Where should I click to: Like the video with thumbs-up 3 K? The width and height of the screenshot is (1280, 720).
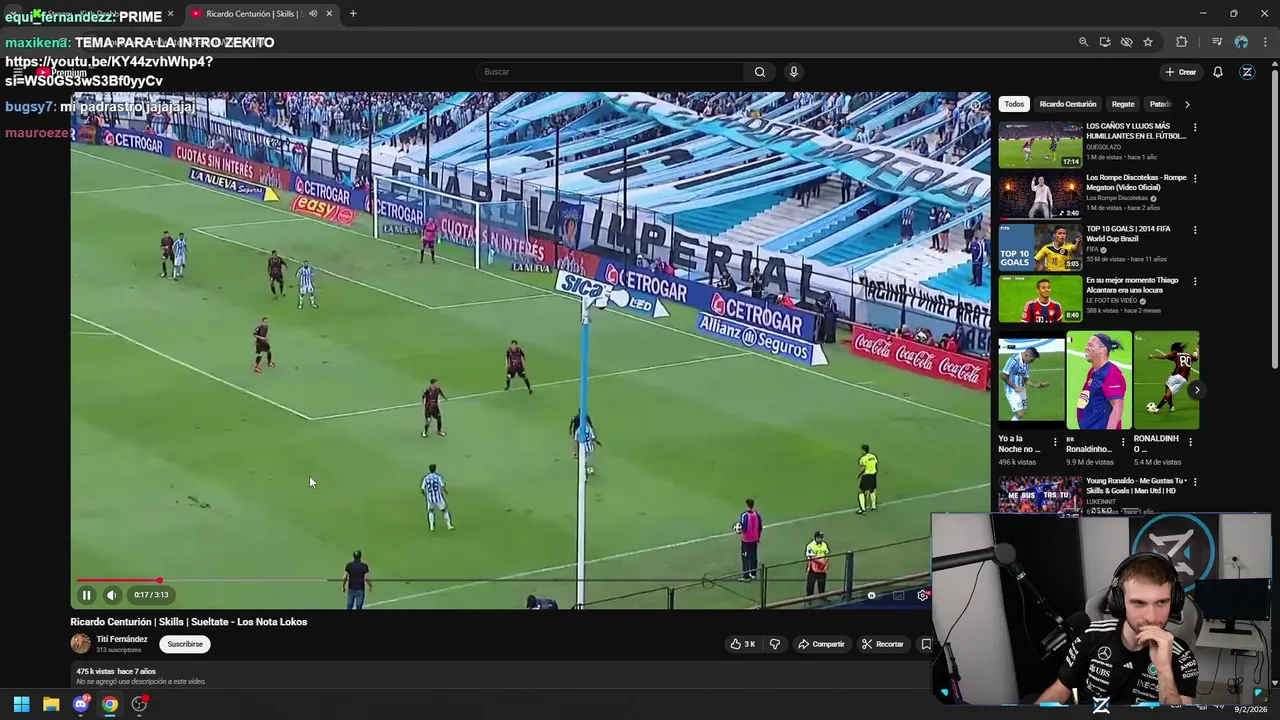[x=742, y=644]
